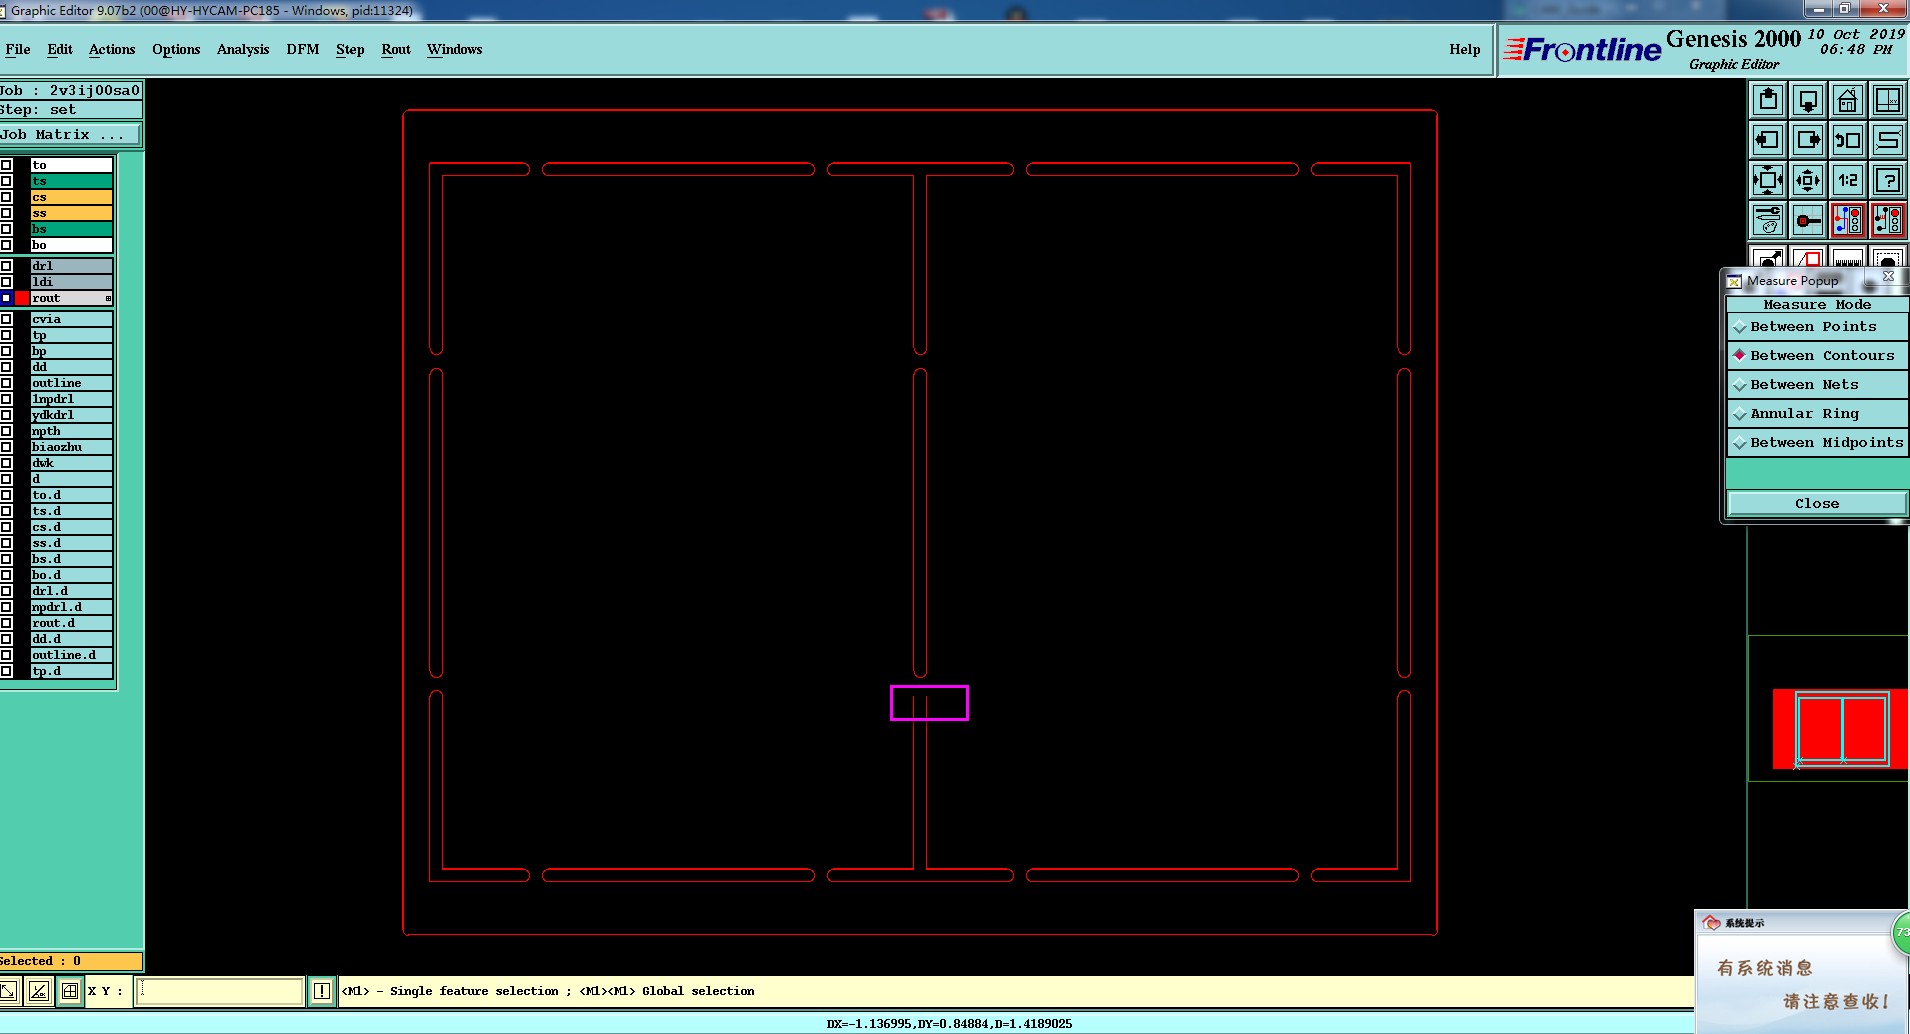Click the zoom out arrows icon

pyautogui.click(x=1808, y=180)
